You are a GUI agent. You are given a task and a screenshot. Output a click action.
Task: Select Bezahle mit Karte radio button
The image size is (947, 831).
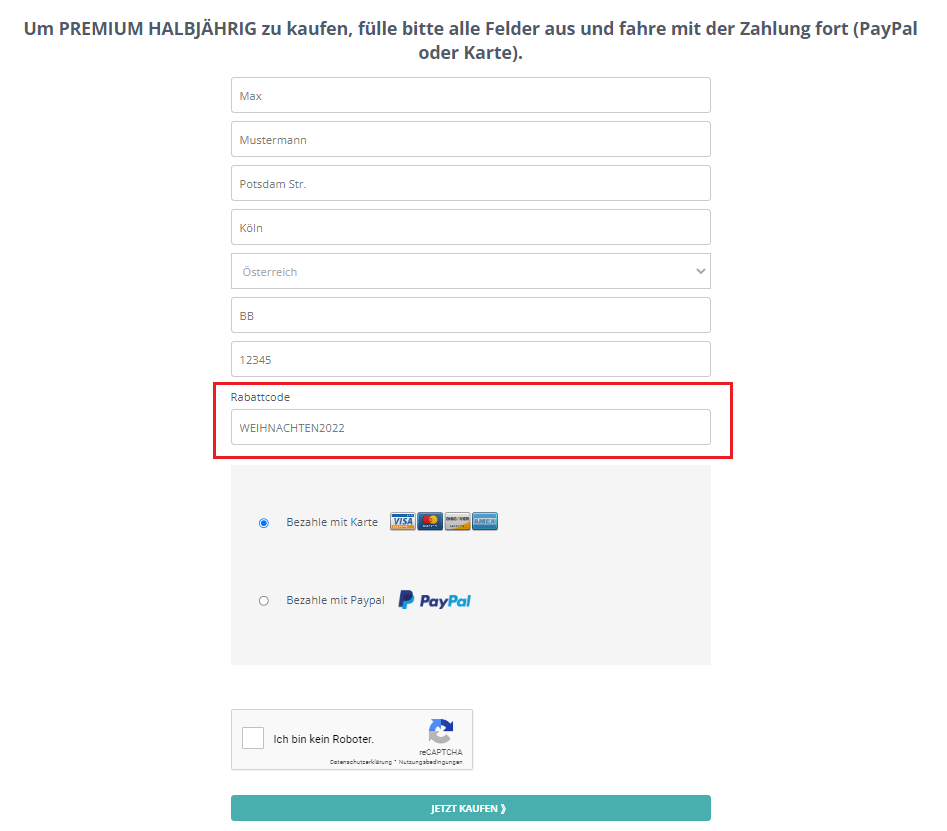[264, 523]
